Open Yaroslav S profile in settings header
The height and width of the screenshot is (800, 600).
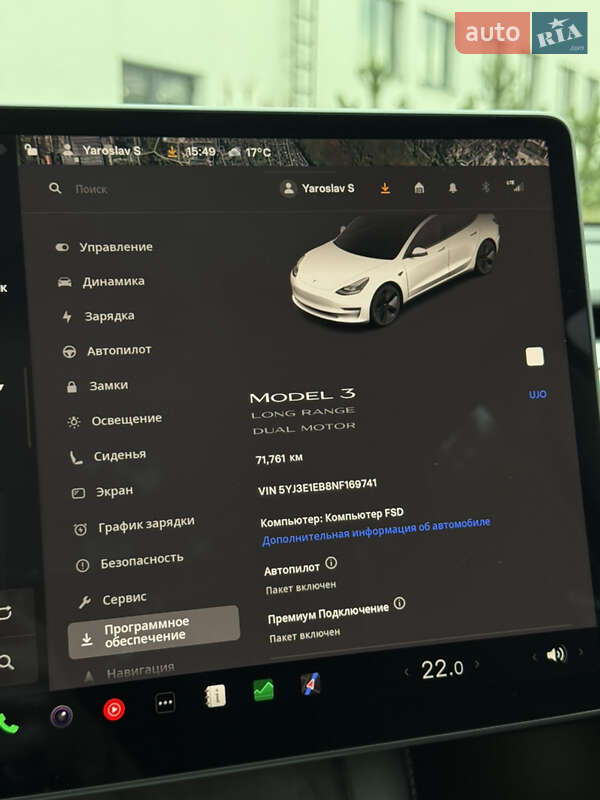[317, 188]
